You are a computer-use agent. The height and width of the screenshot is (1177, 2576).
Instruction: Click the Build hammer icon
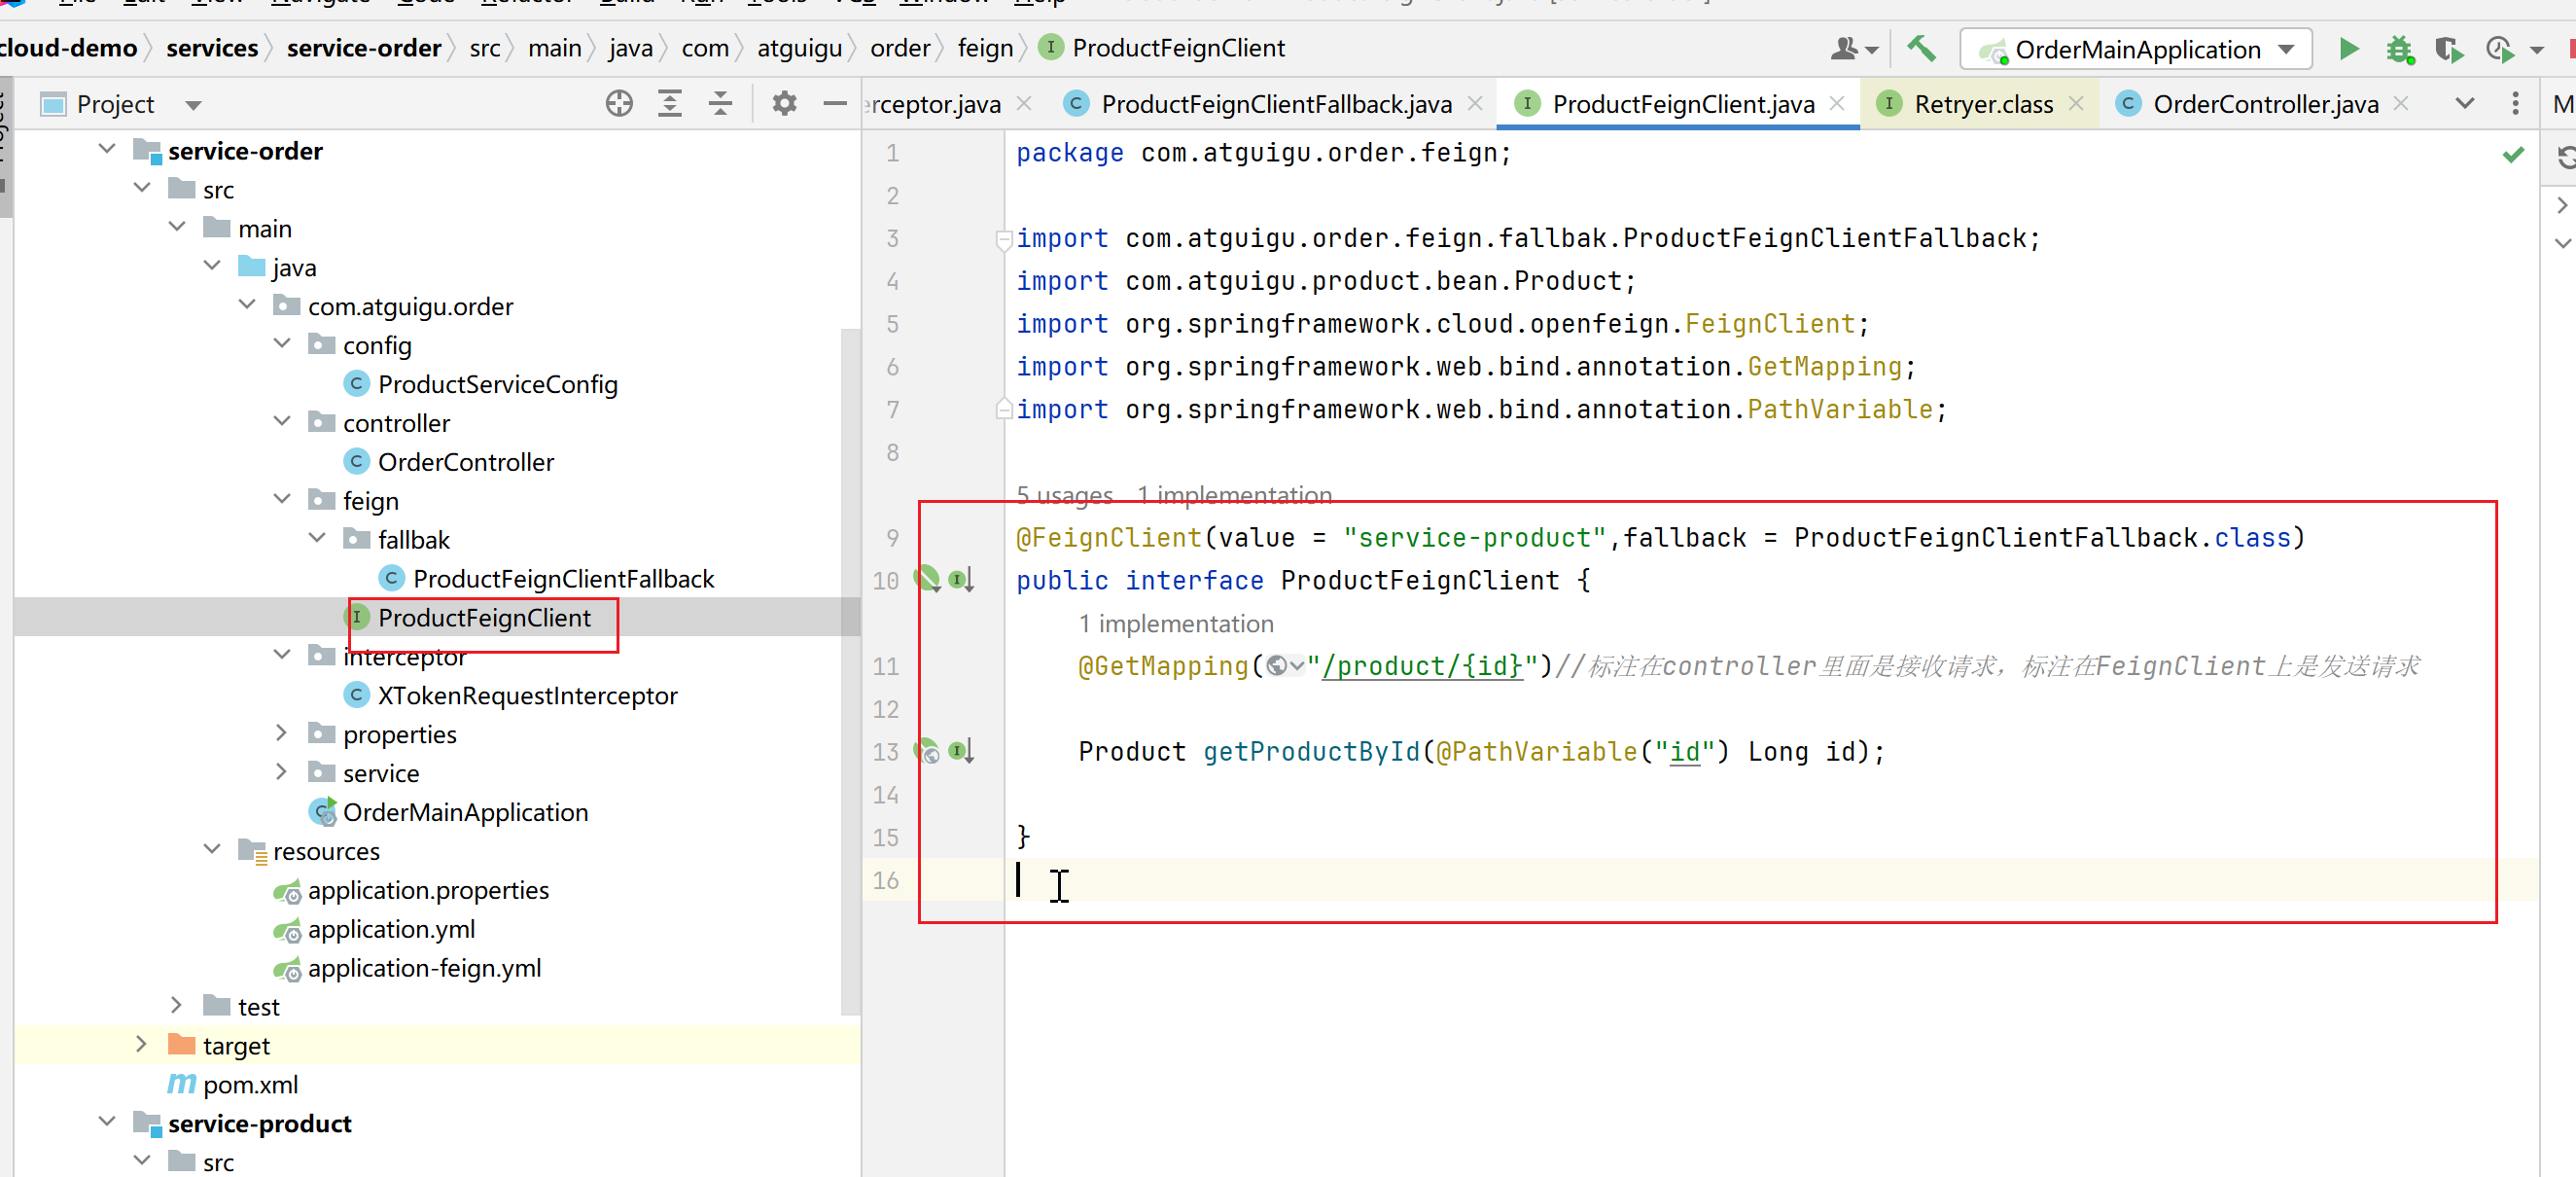1920,48
